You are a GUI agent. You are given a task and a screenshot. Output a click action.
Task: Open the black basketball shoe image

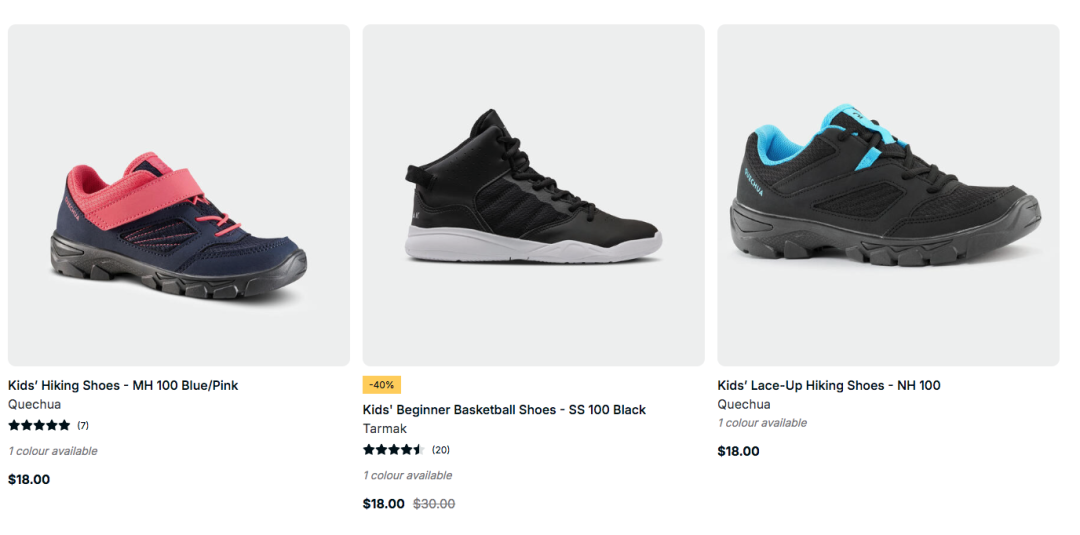pyautogui.click(x=534, y=195)
